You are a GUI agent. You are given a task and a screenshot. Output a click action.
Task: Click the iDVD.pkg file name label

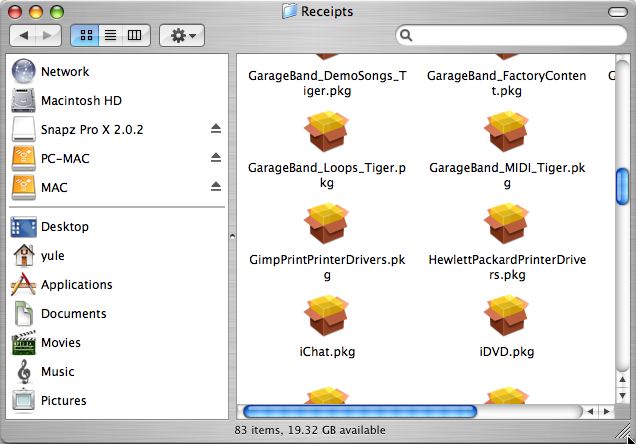[x=507, y=352]
